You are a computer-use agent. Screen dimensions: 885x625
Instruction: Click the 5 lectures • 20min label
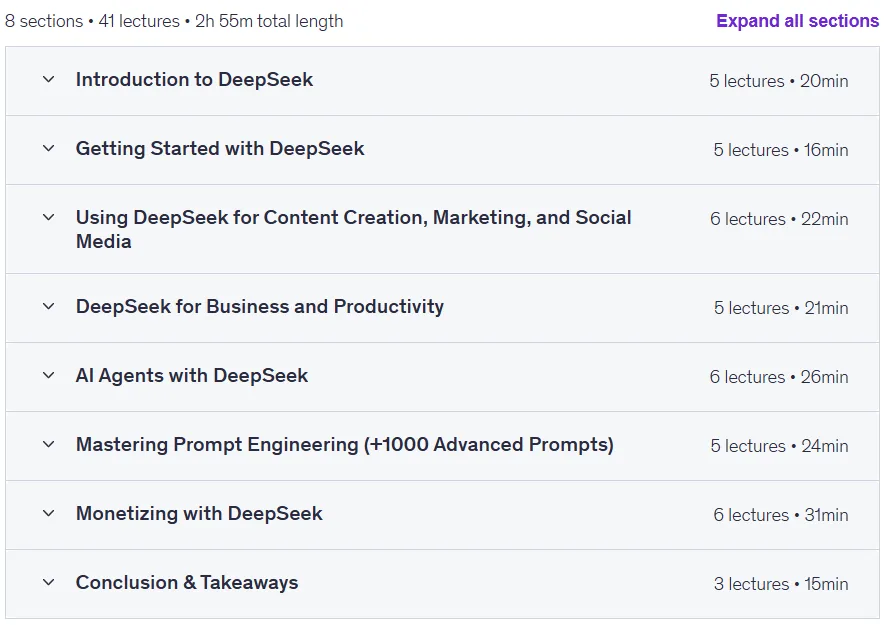779,81
